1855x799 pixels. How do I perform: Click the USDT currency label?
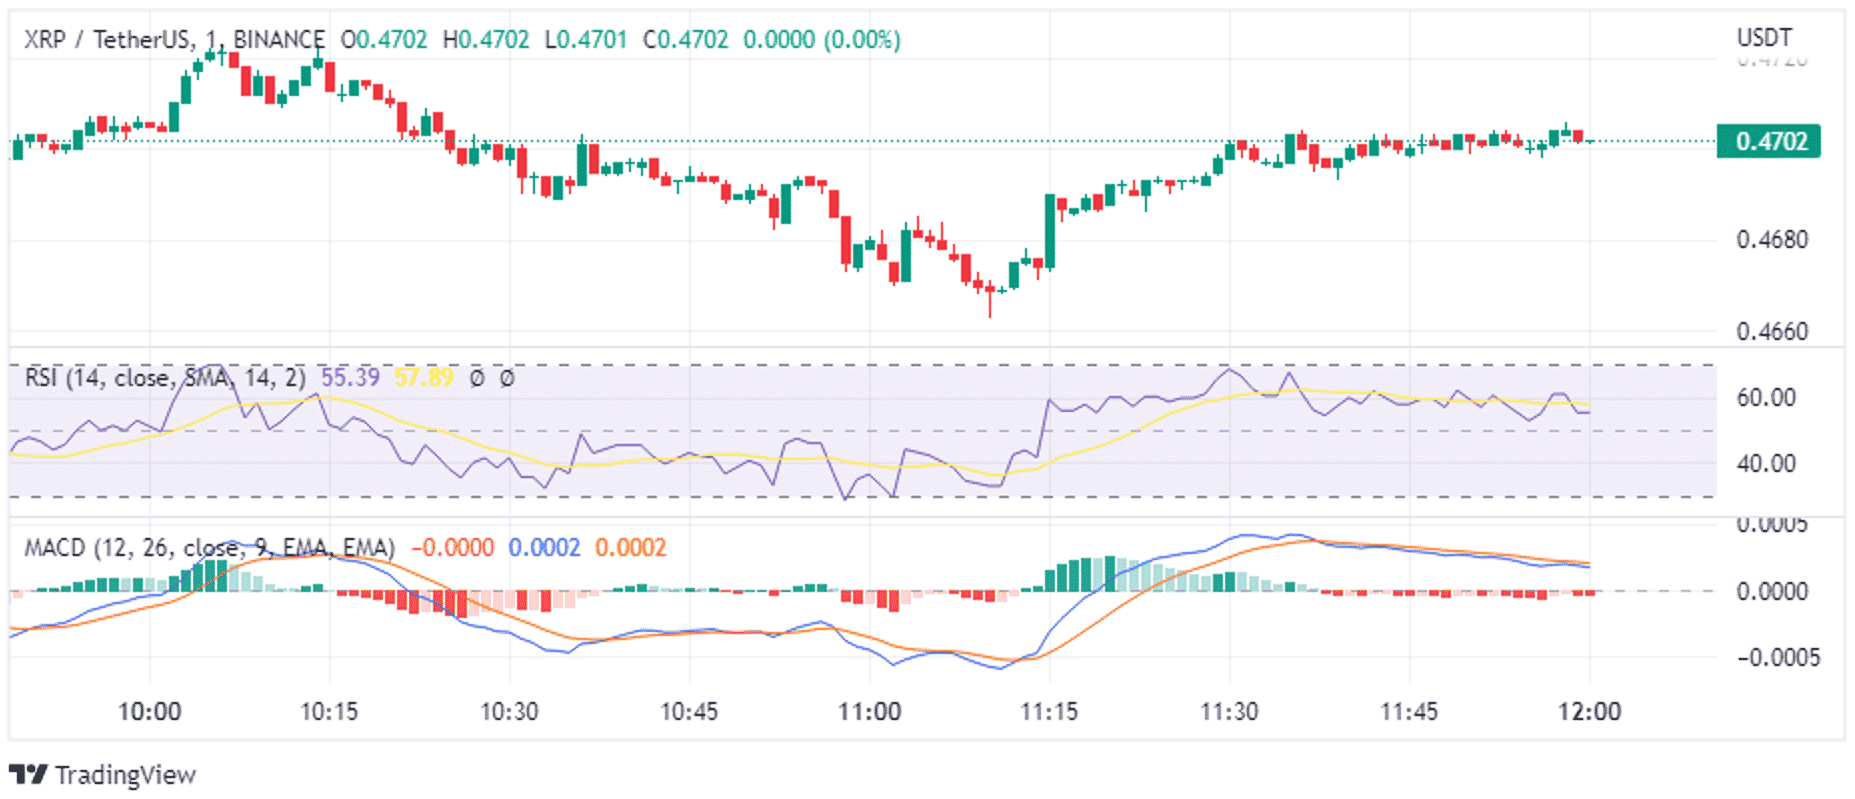(1764, 38)
